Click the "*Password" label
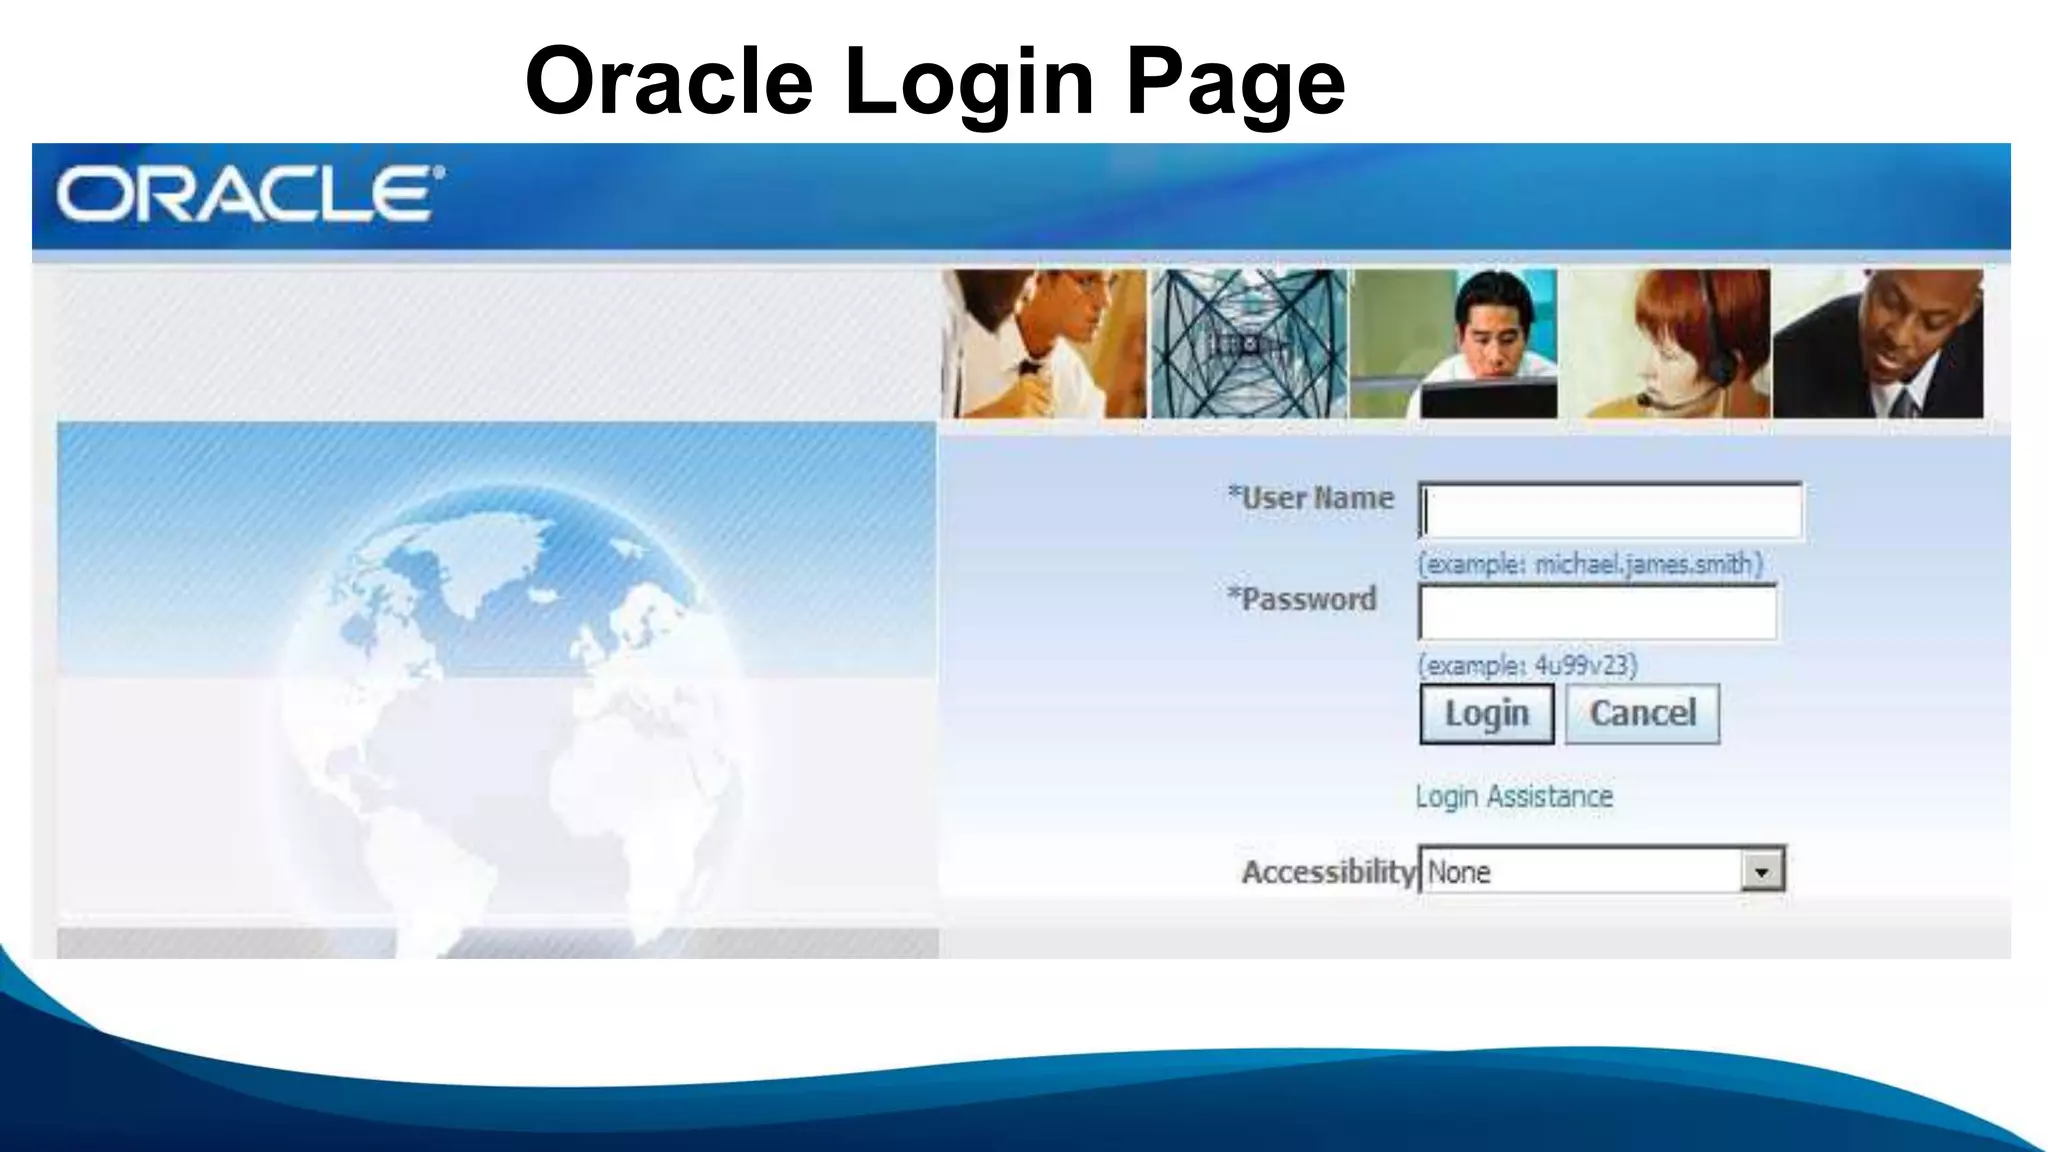The width and height of the screenshot is (2048, 1152). [x=1302, y=599]
